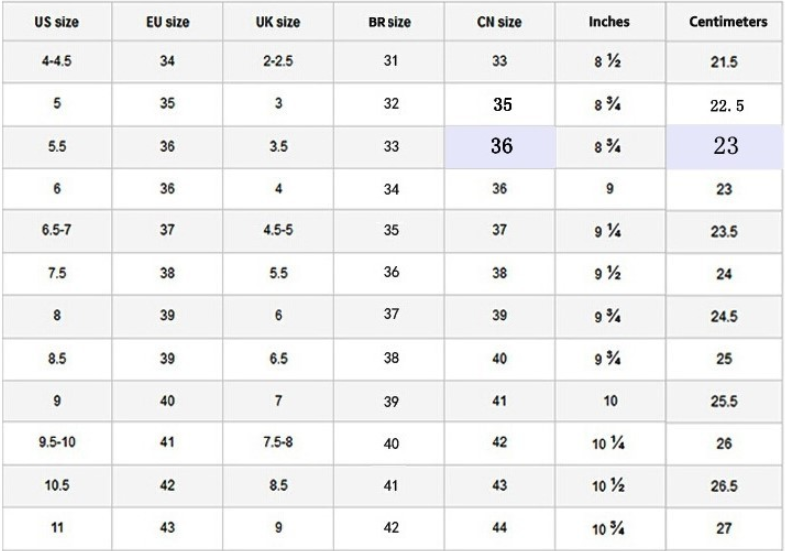Click the highlighted 23 centimeters cell

pyautogui.click(x=726, y=146)
